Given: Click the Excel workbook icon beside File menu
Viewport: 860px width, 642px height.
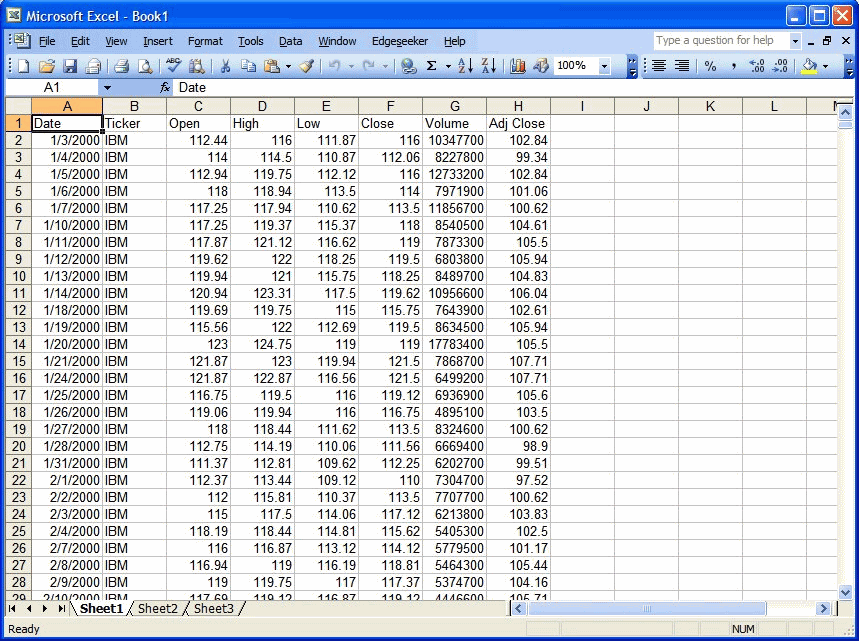Looking at the screenshot, I should [22, 41].
